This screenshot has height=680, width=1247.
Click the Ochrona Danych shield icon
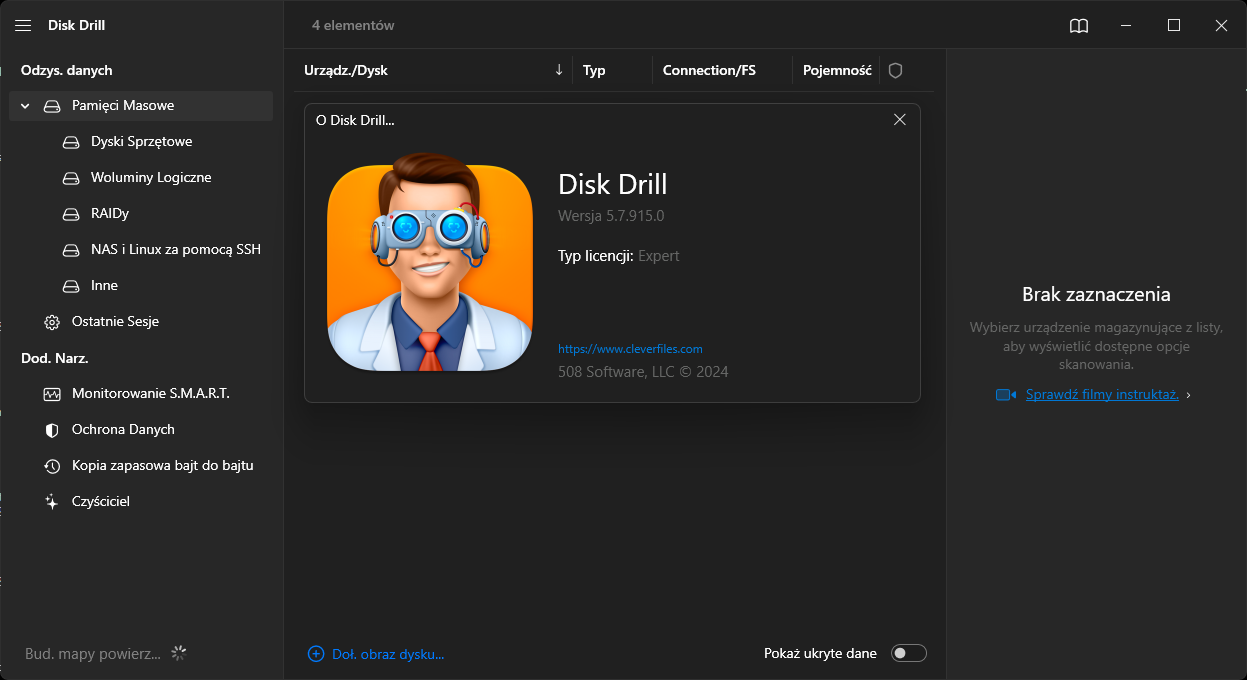coord(52,430)
